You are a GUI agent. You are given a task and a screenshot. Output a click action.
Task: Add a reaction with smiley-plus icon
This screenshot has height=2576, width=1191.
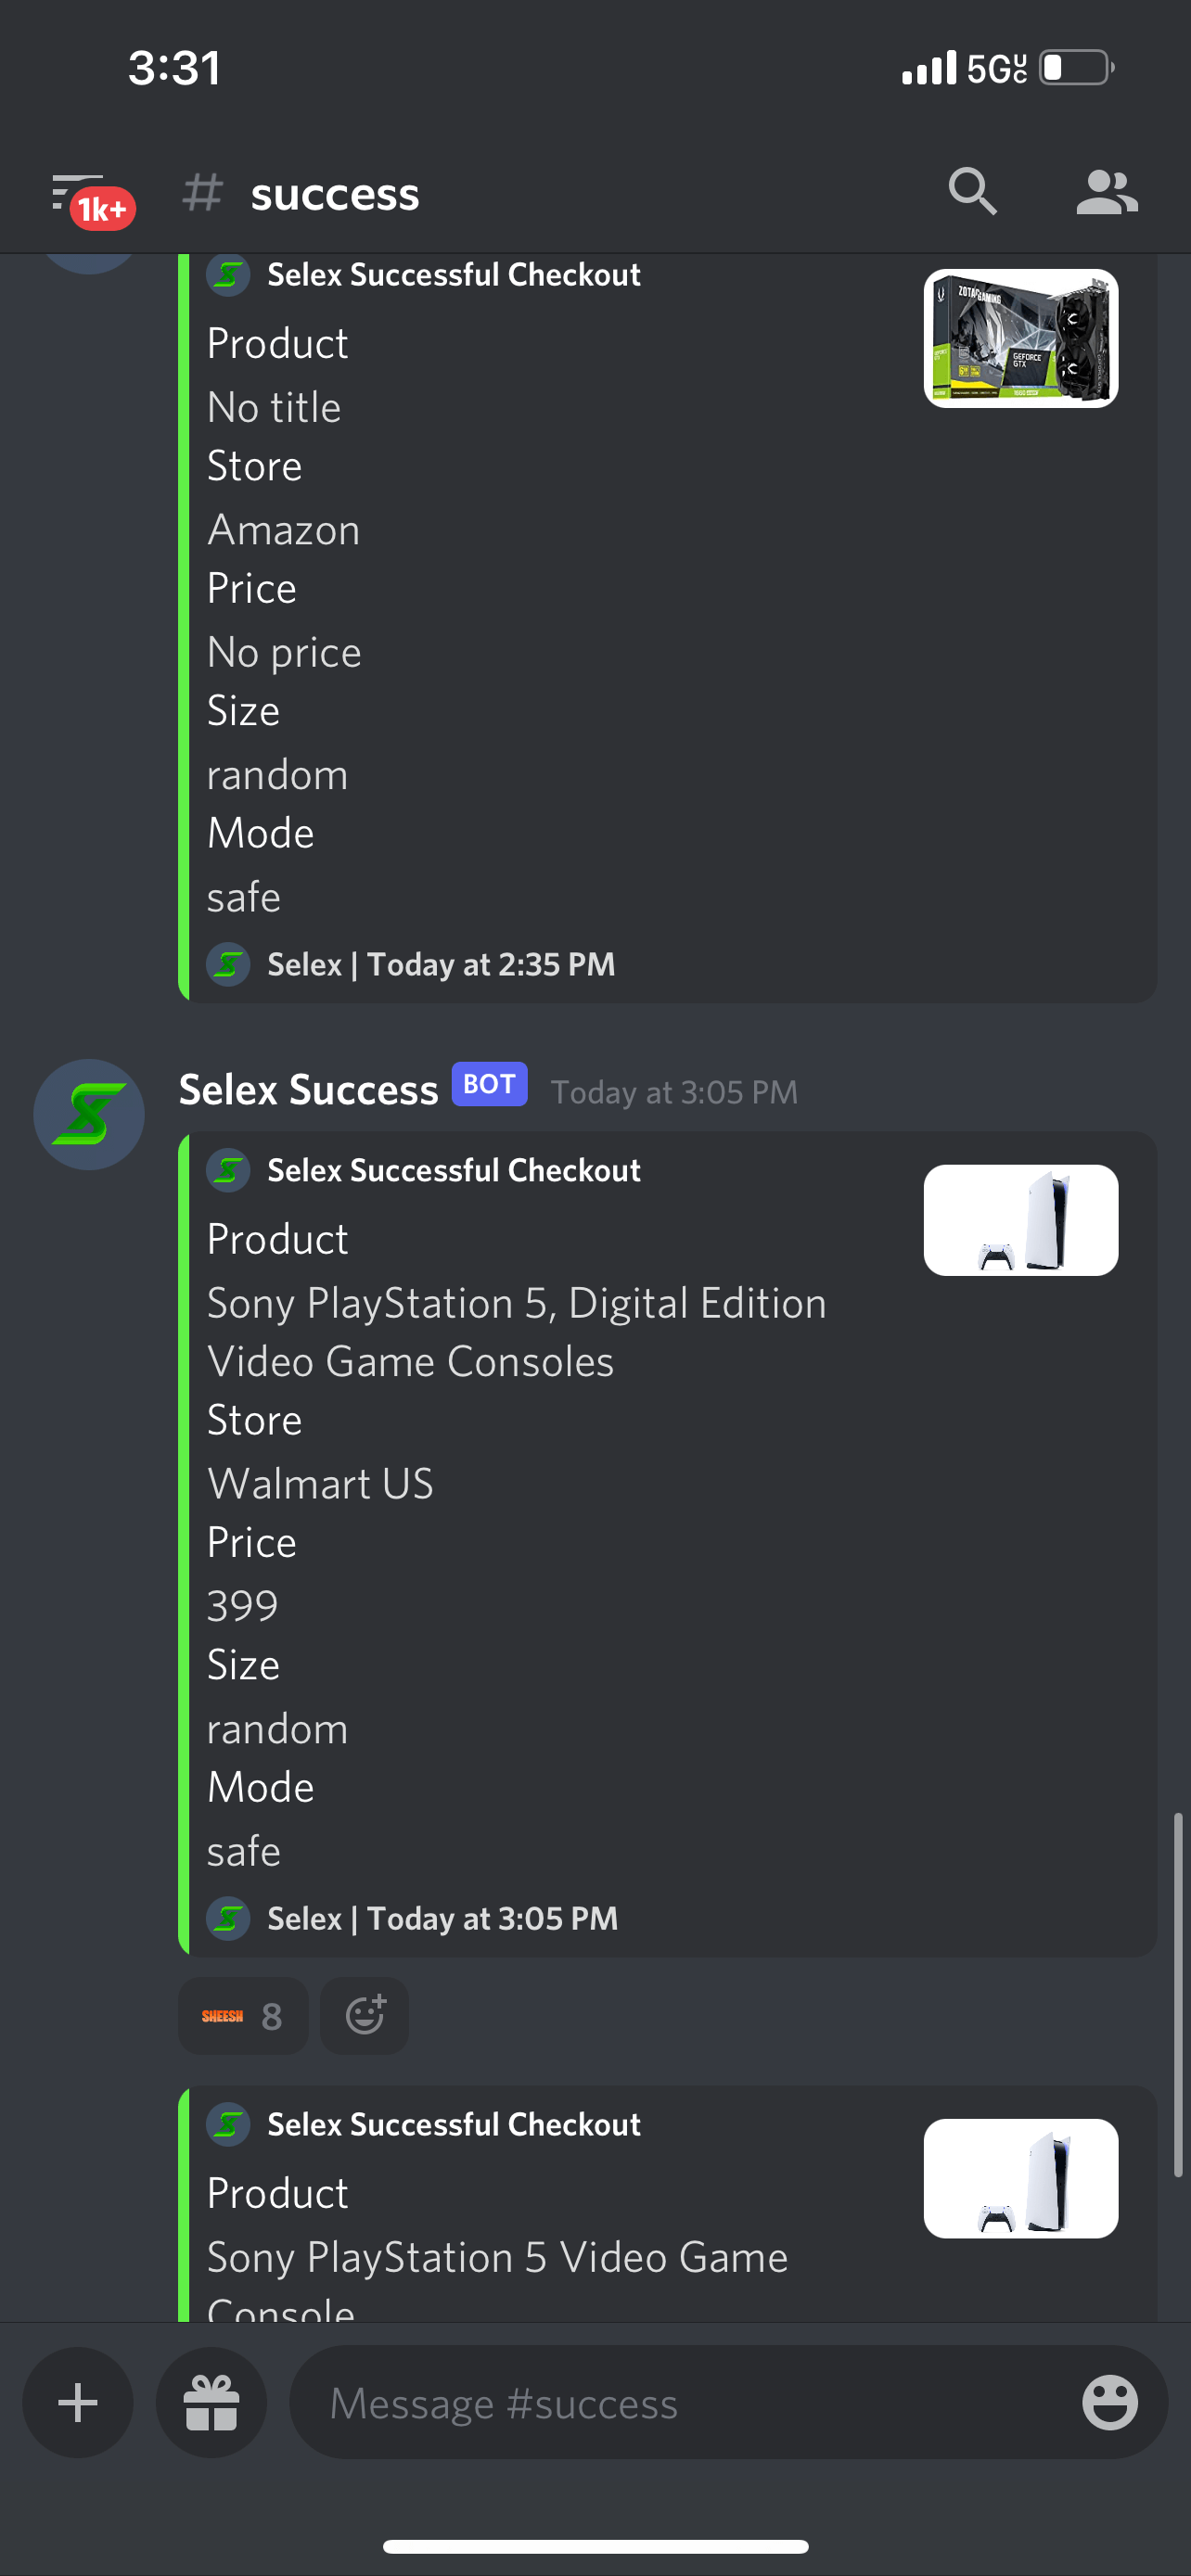(x=364, y=2015)
